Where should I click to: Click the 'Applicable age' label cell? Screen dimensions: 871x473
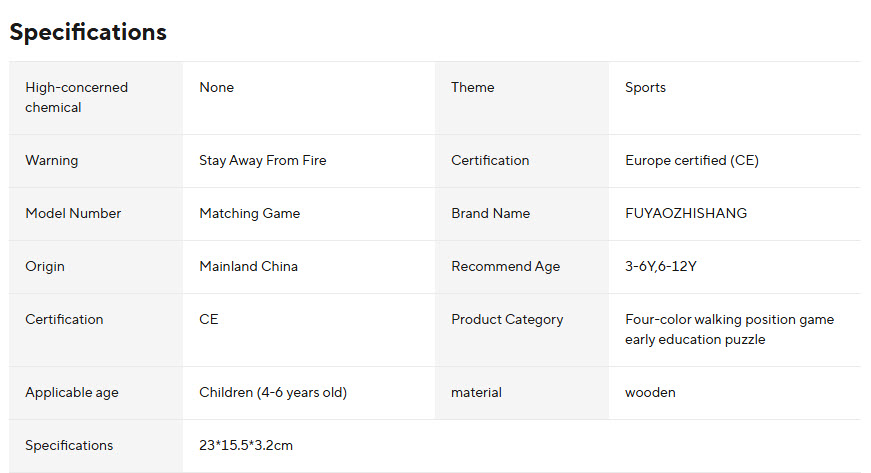point(72,392)
